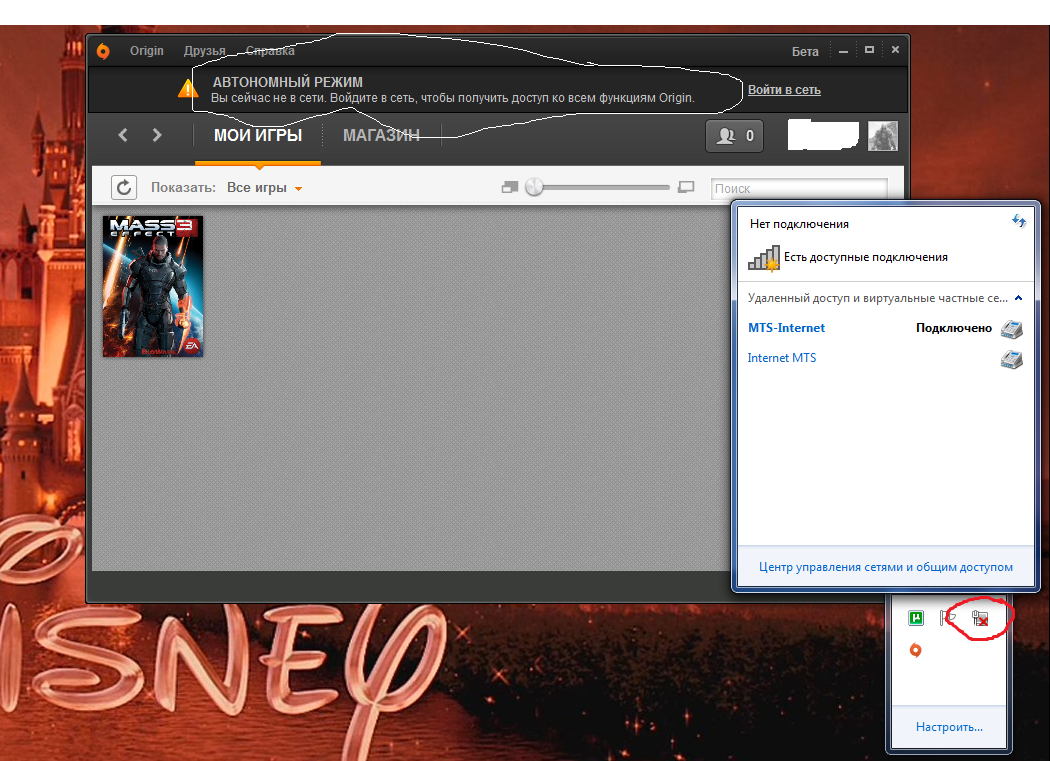
Task: Refresh network list in connections popup
Action: tap(1019, 221)
